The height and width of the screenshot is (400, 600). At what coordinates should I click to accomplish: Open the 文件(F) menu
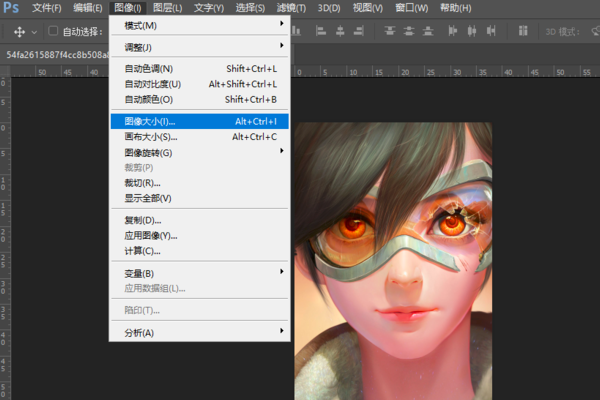pos(47,8)
